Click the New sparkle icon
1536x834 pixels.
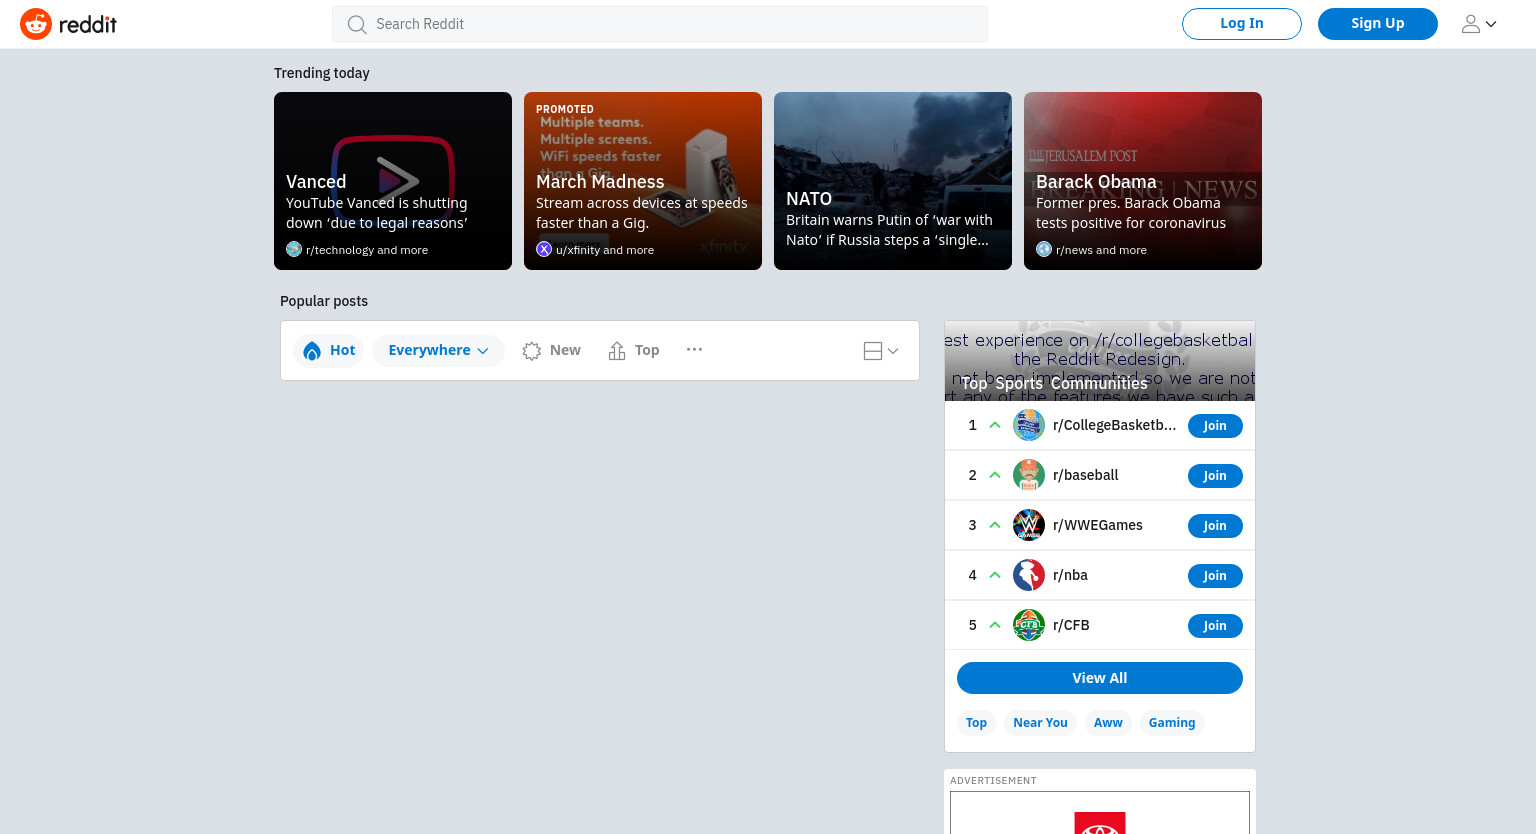[532, 350]
